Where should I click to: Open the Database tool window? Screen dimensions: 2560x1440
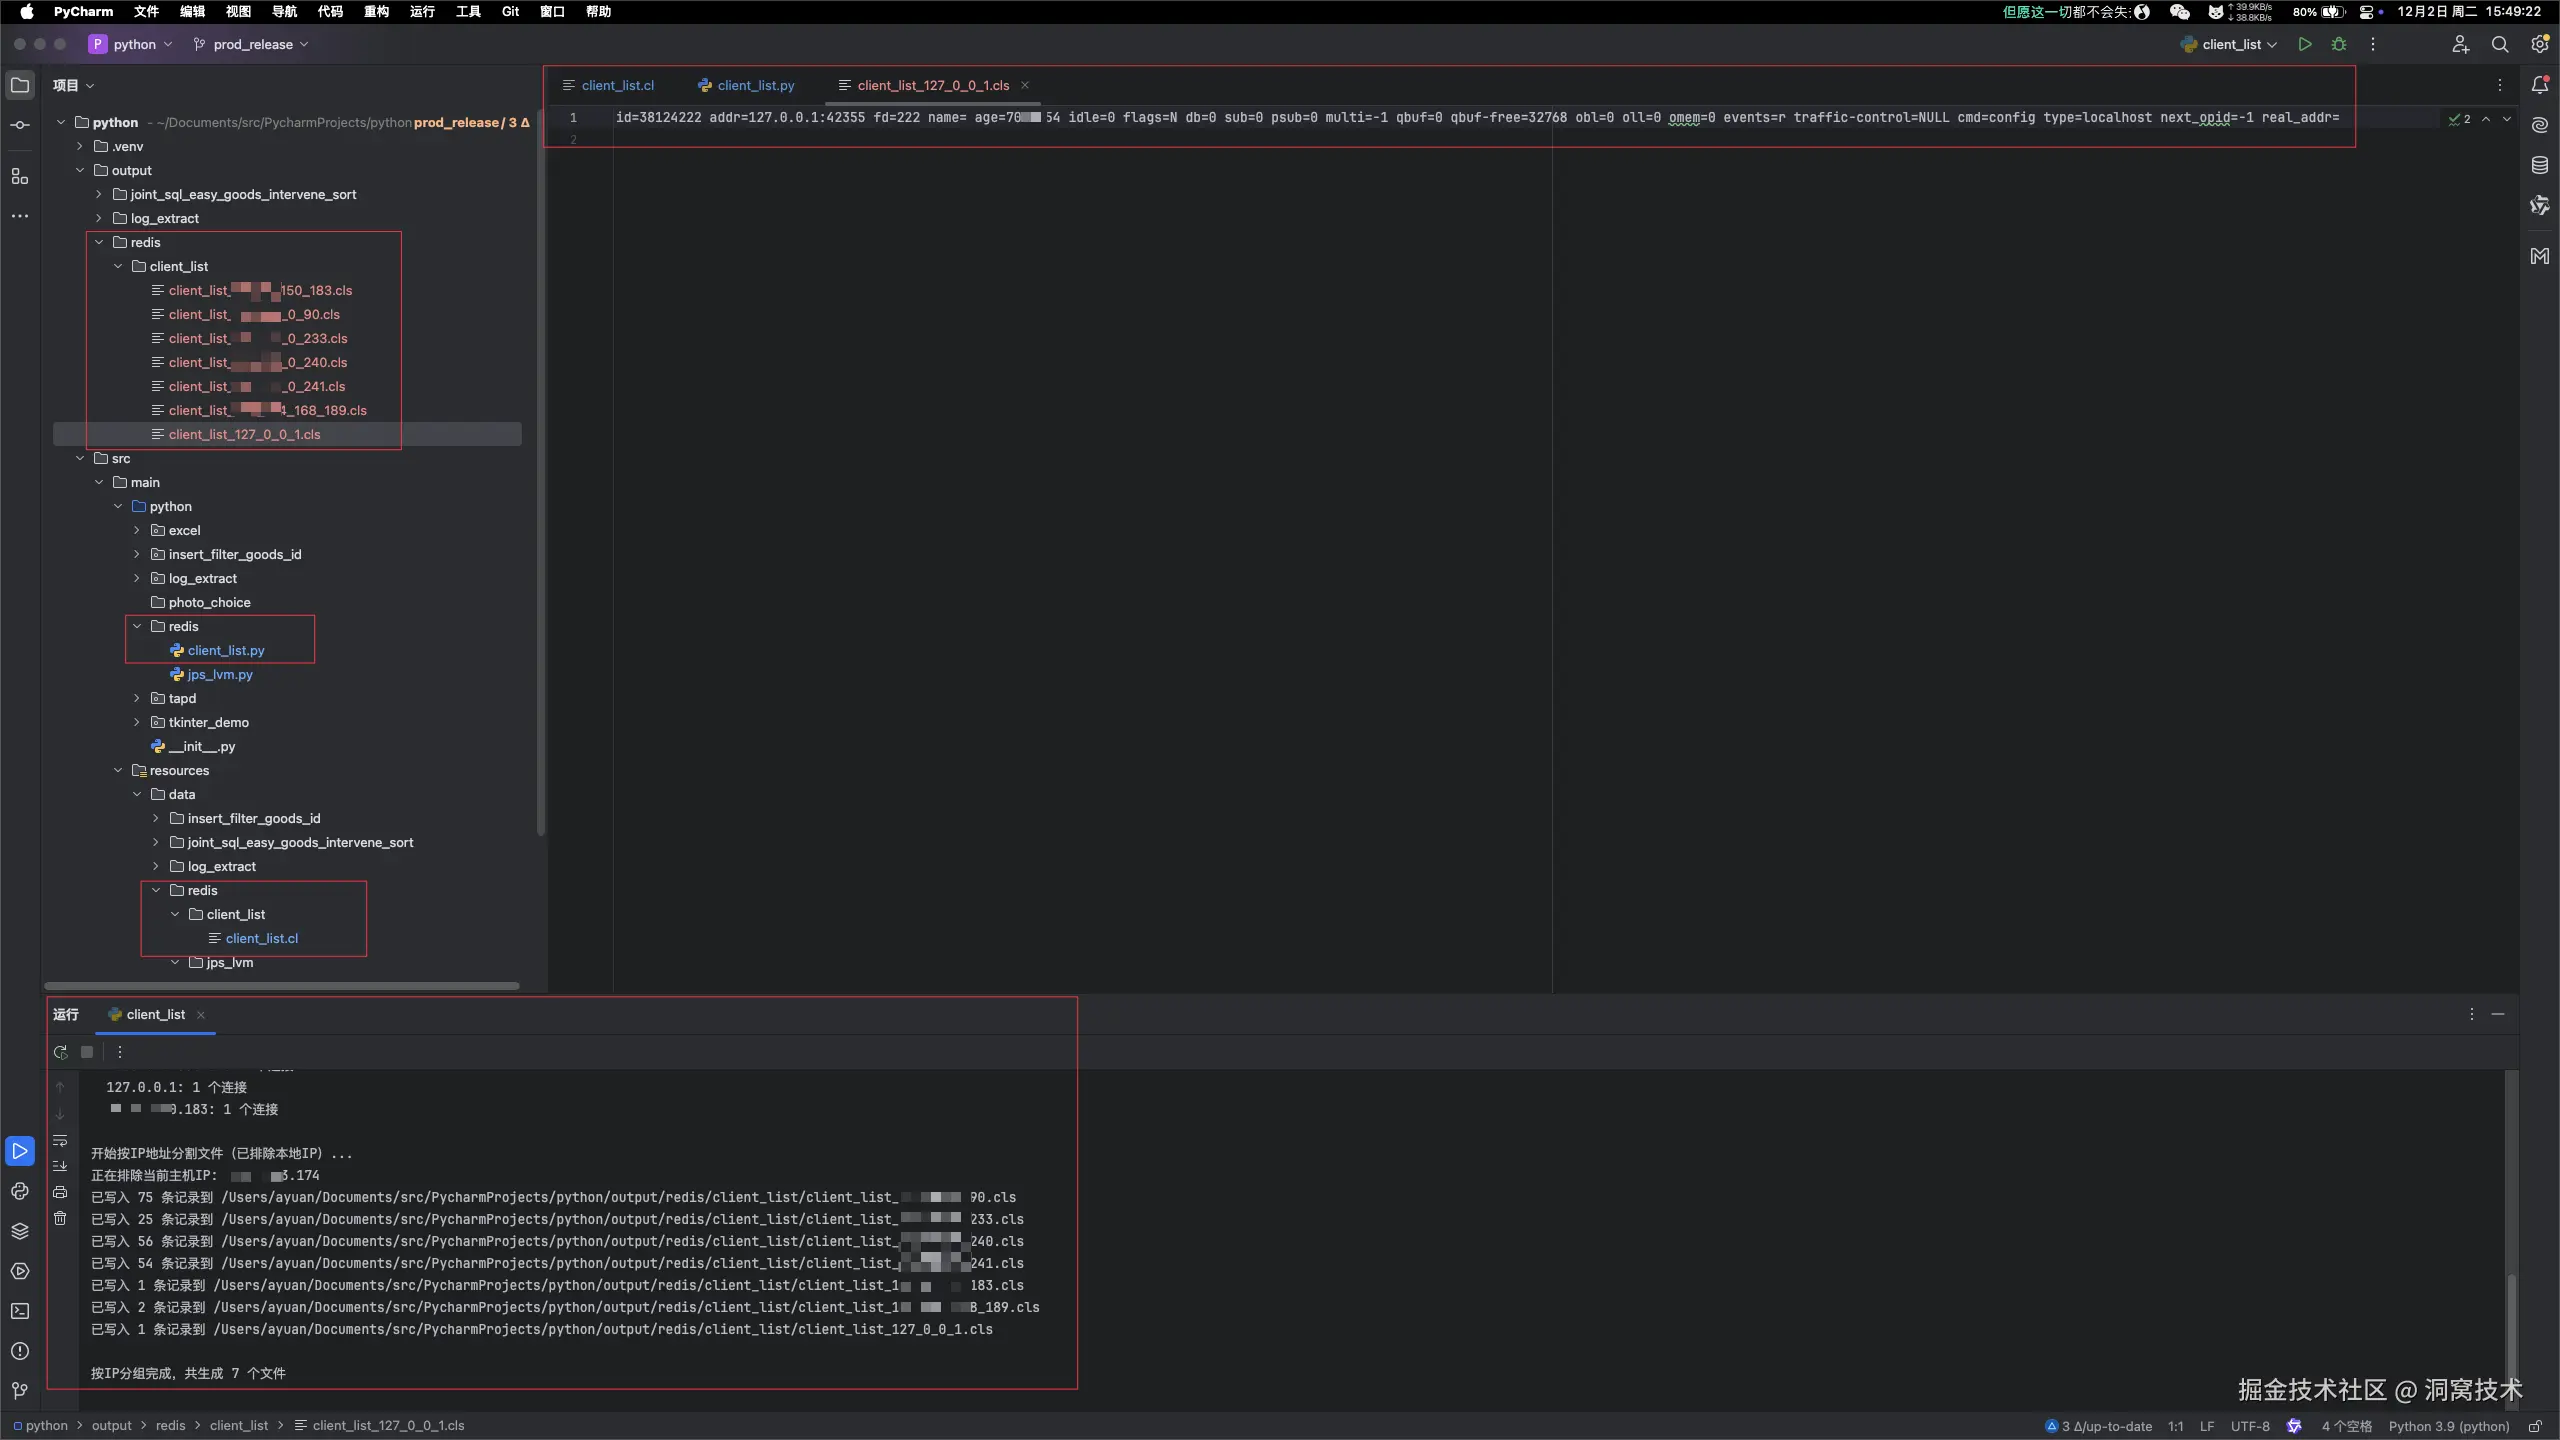[2540, 165]
